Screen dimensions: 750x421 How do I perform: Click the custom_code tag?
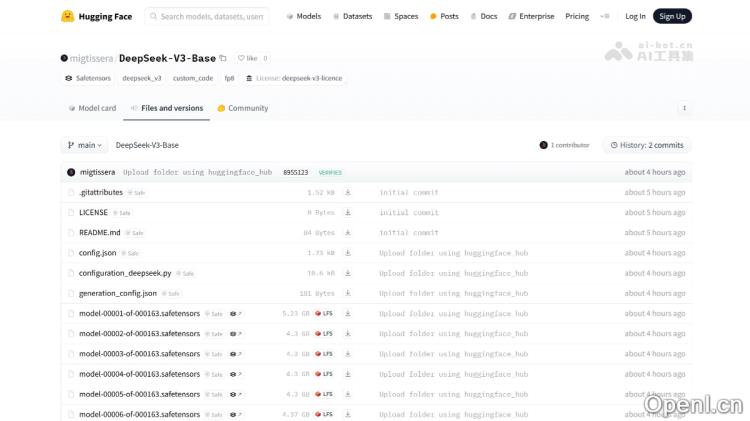tap(193, 78)
